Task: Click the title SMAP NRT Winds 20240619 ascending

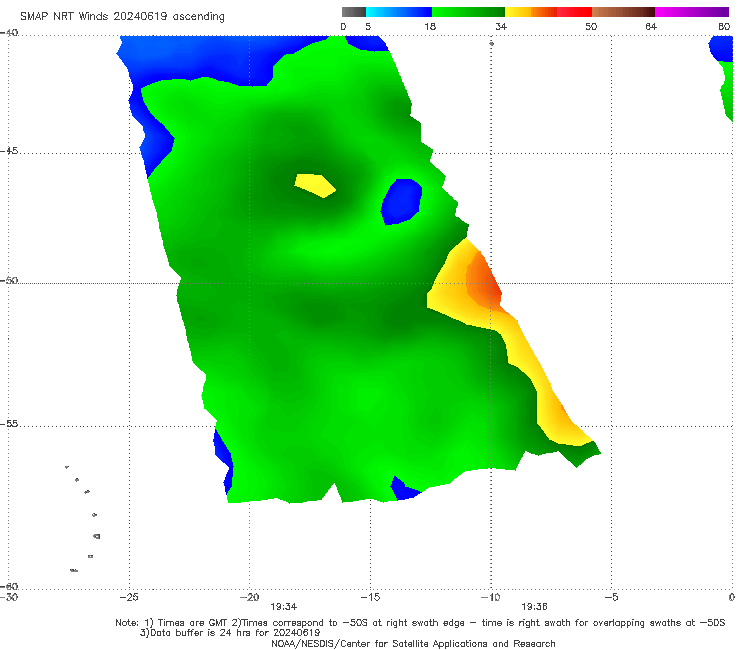Action: point(122,17)
